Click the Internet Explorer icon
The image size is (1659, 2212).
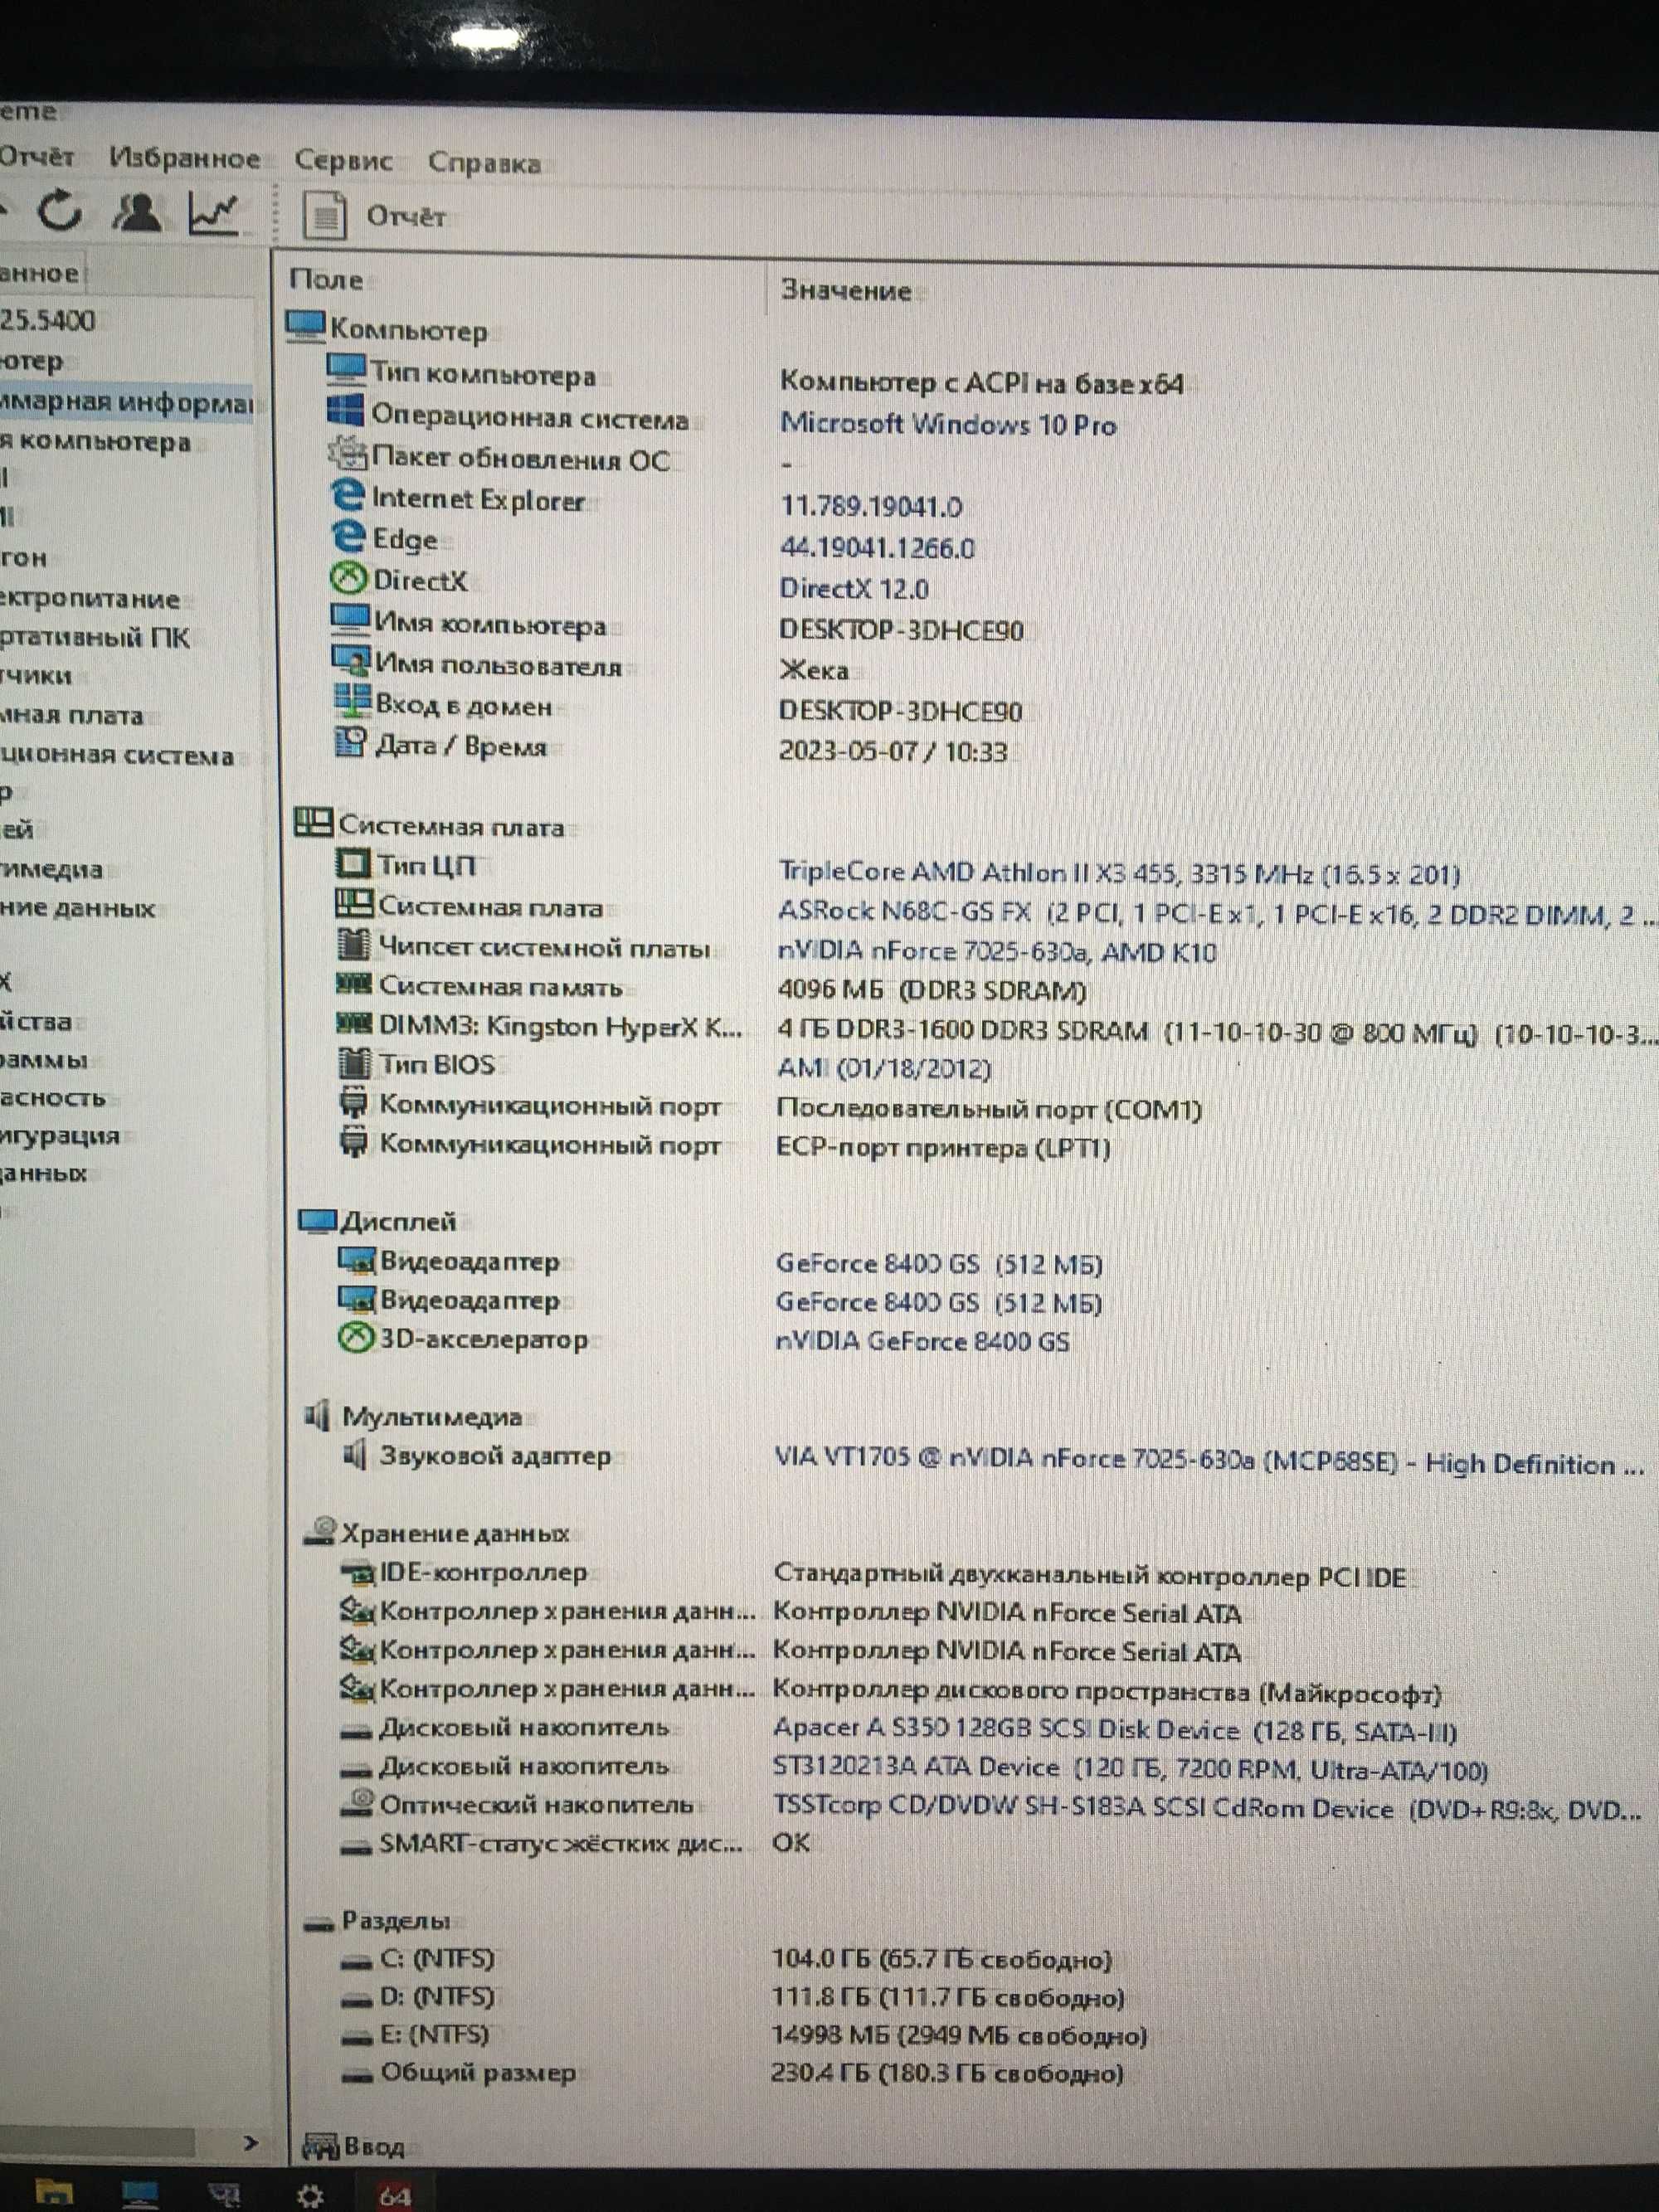tap(347, 495)
